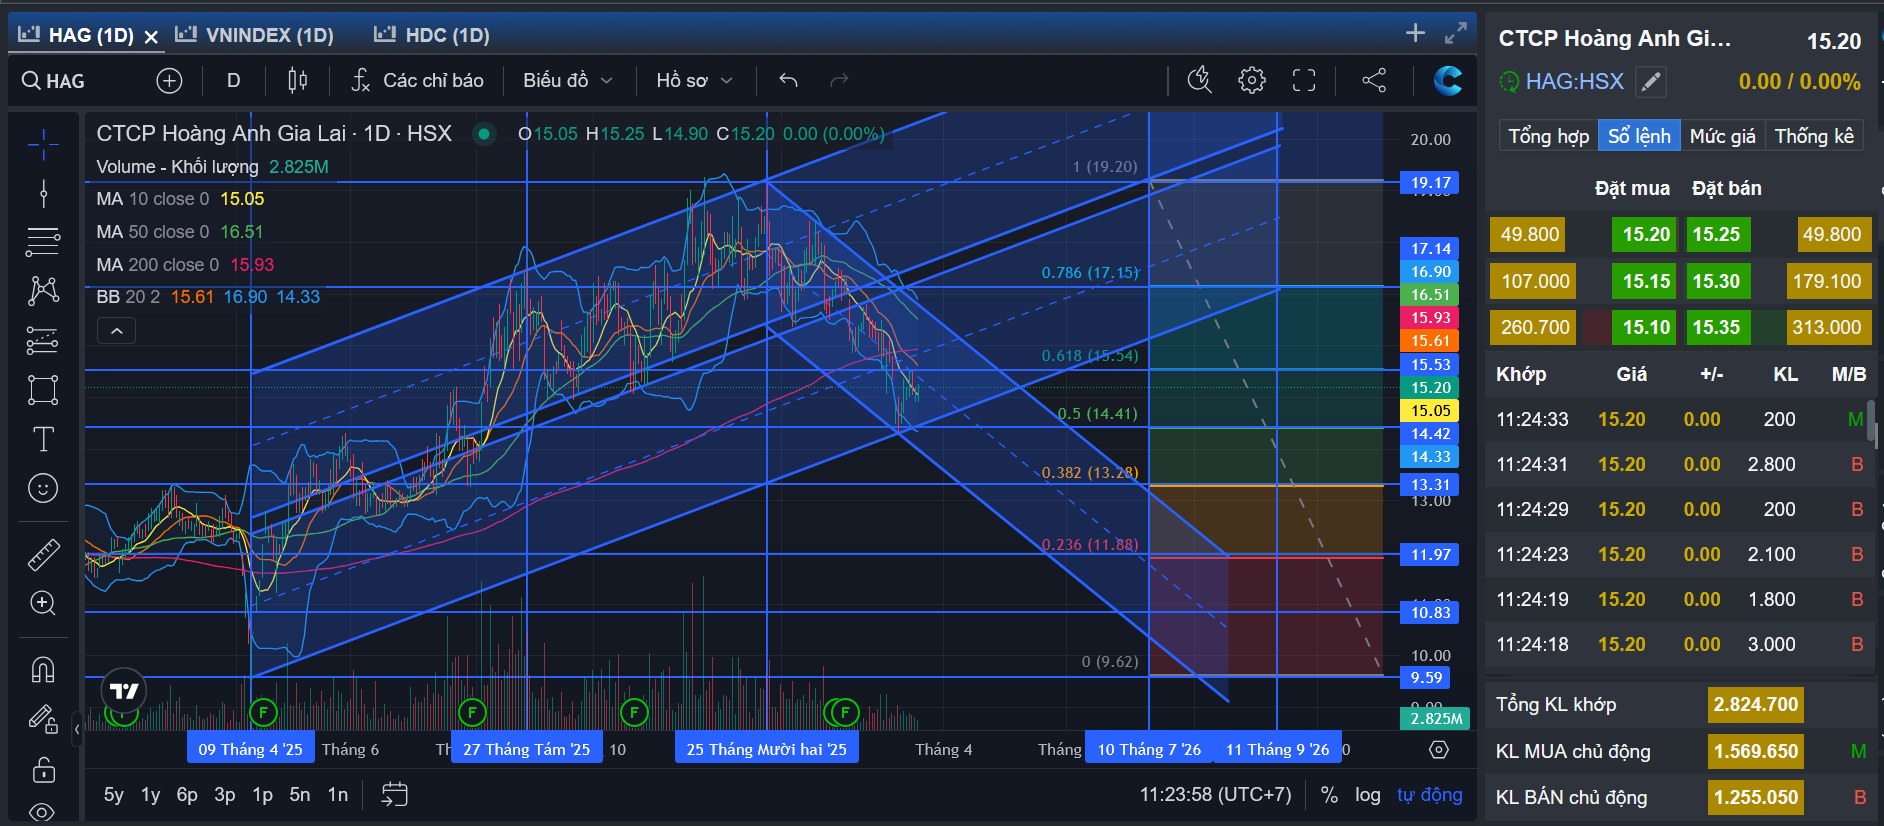
Task: Select the trend line drawing tool
Action: [43, 193]
